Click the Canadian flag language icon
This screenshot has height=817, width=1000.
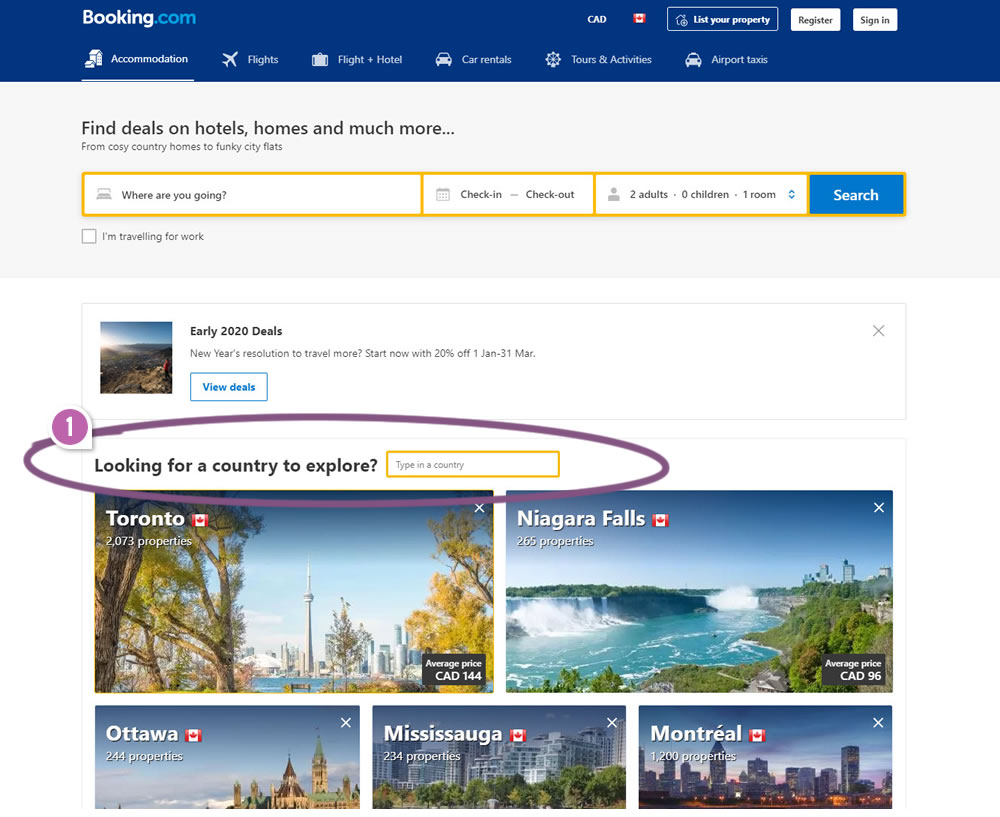pyautogui.click(x=639, y=19)
